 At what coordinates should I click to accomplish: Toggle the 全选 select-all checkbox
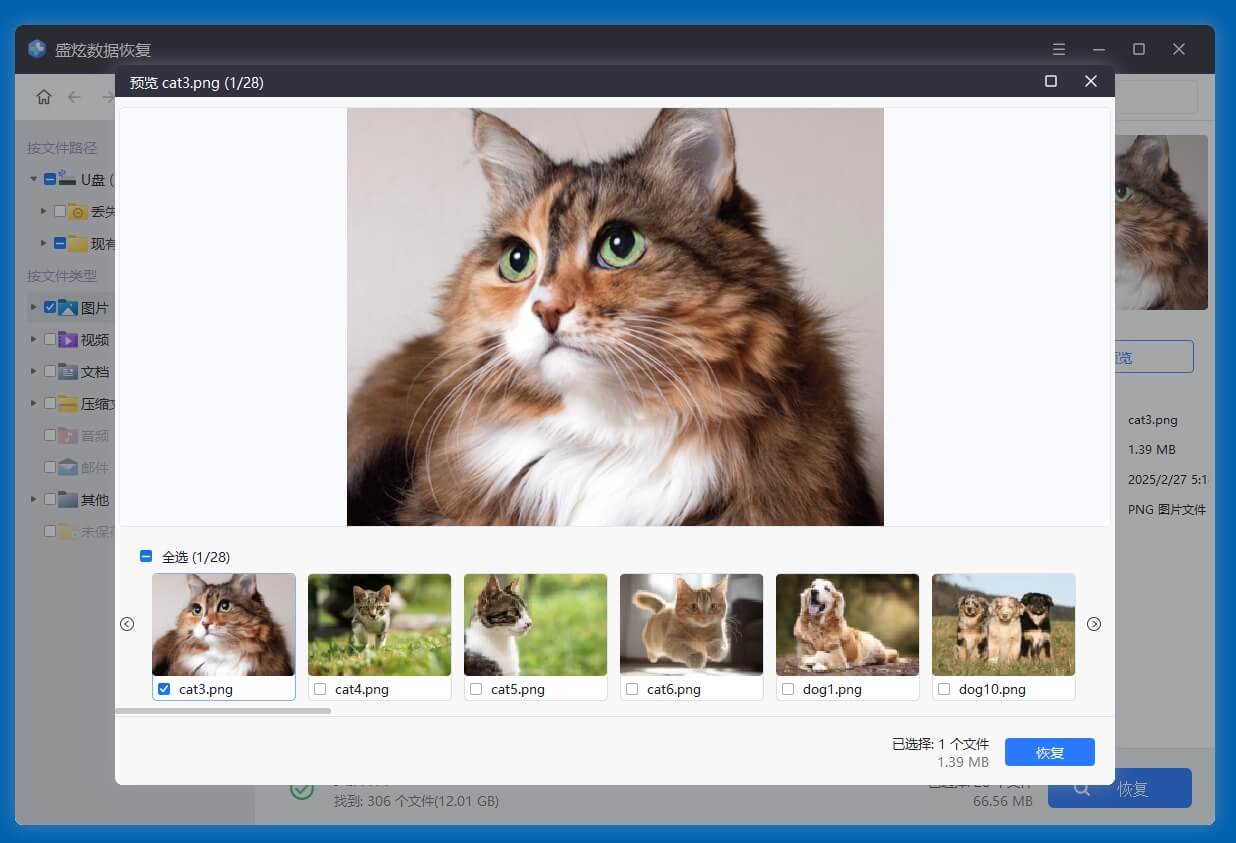tap(146, 557)
